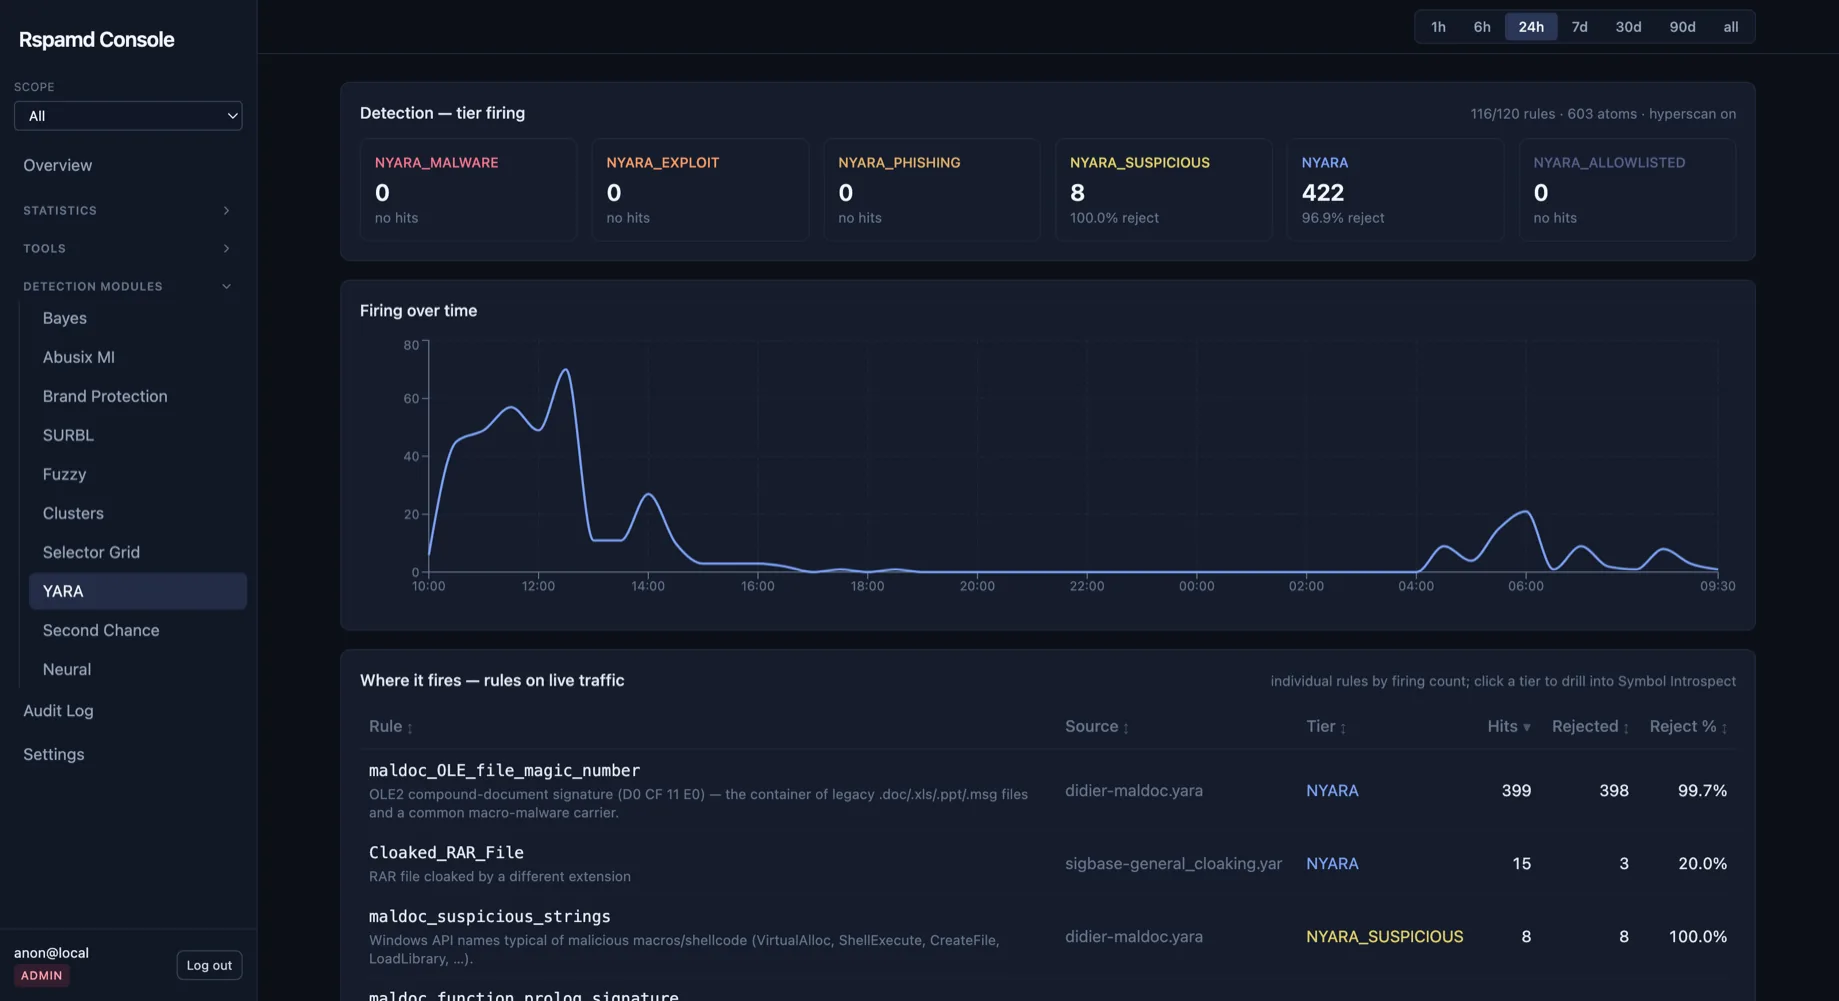Select the 6h time range
Image resolution: width=1839 pixels, height=1001 pixels.
coord(1482,27)
